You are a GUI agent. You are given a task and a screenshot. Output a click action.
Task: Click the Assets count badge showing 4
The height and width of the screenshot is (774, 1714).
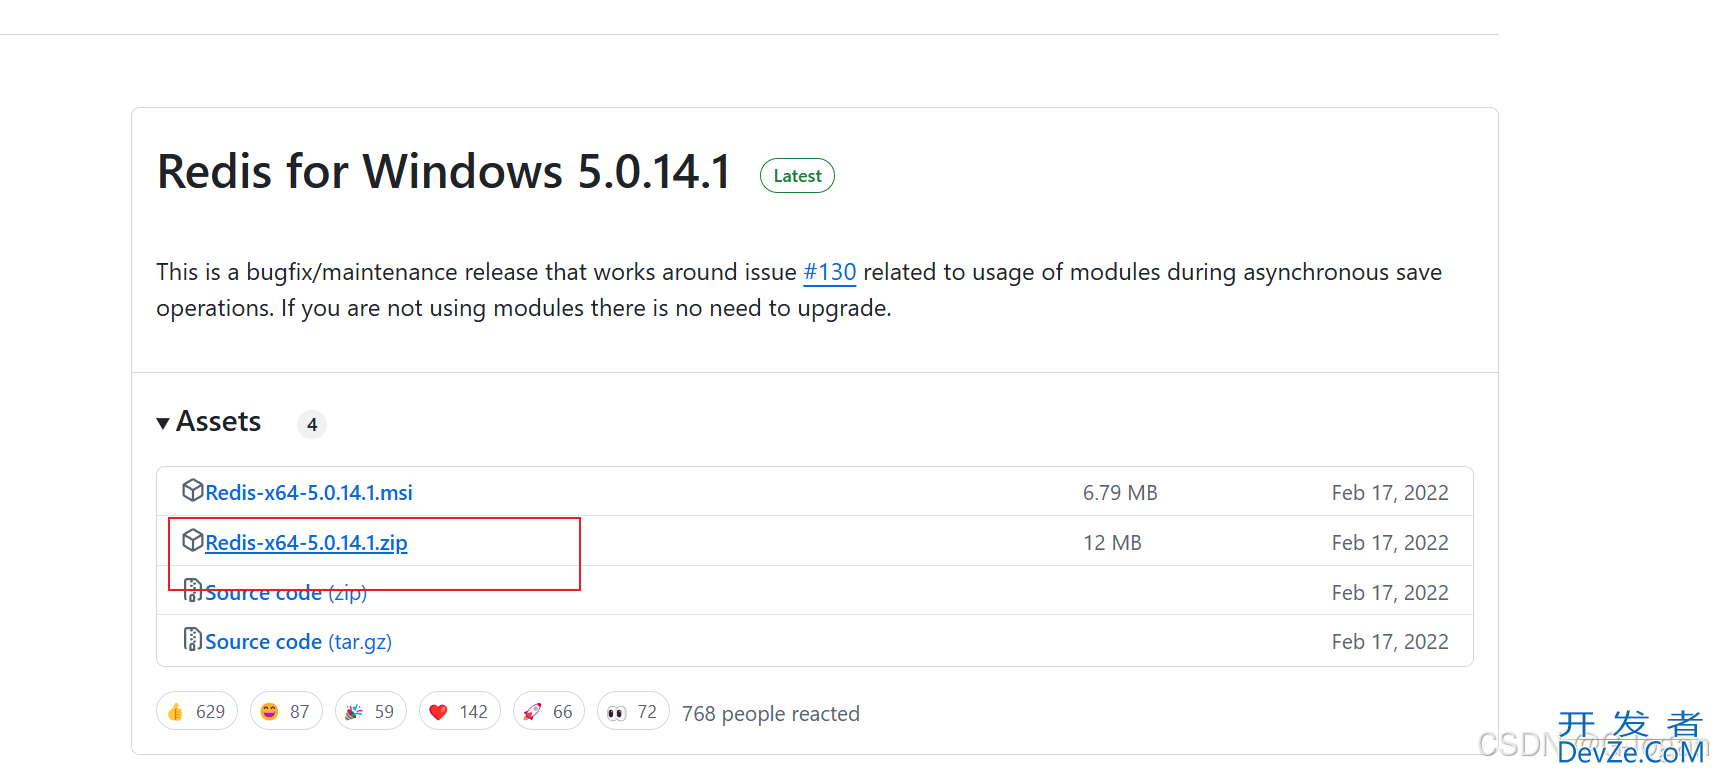312,425
